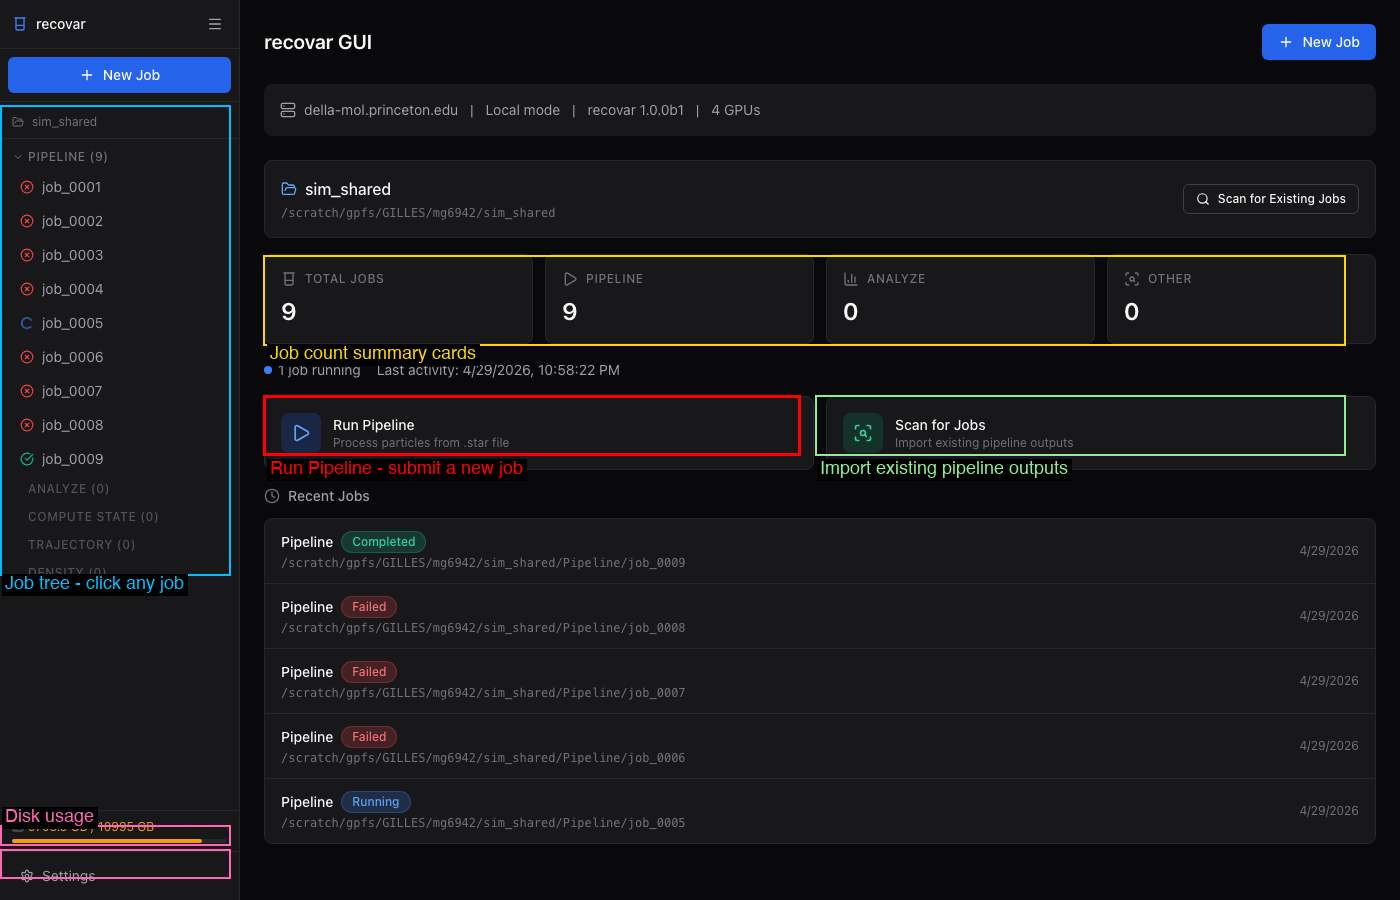Image resolution: width=1400 pixels, height=900 pixels.
Task: Click the recovar logo icon in sidebar
Action: [20, 24]
